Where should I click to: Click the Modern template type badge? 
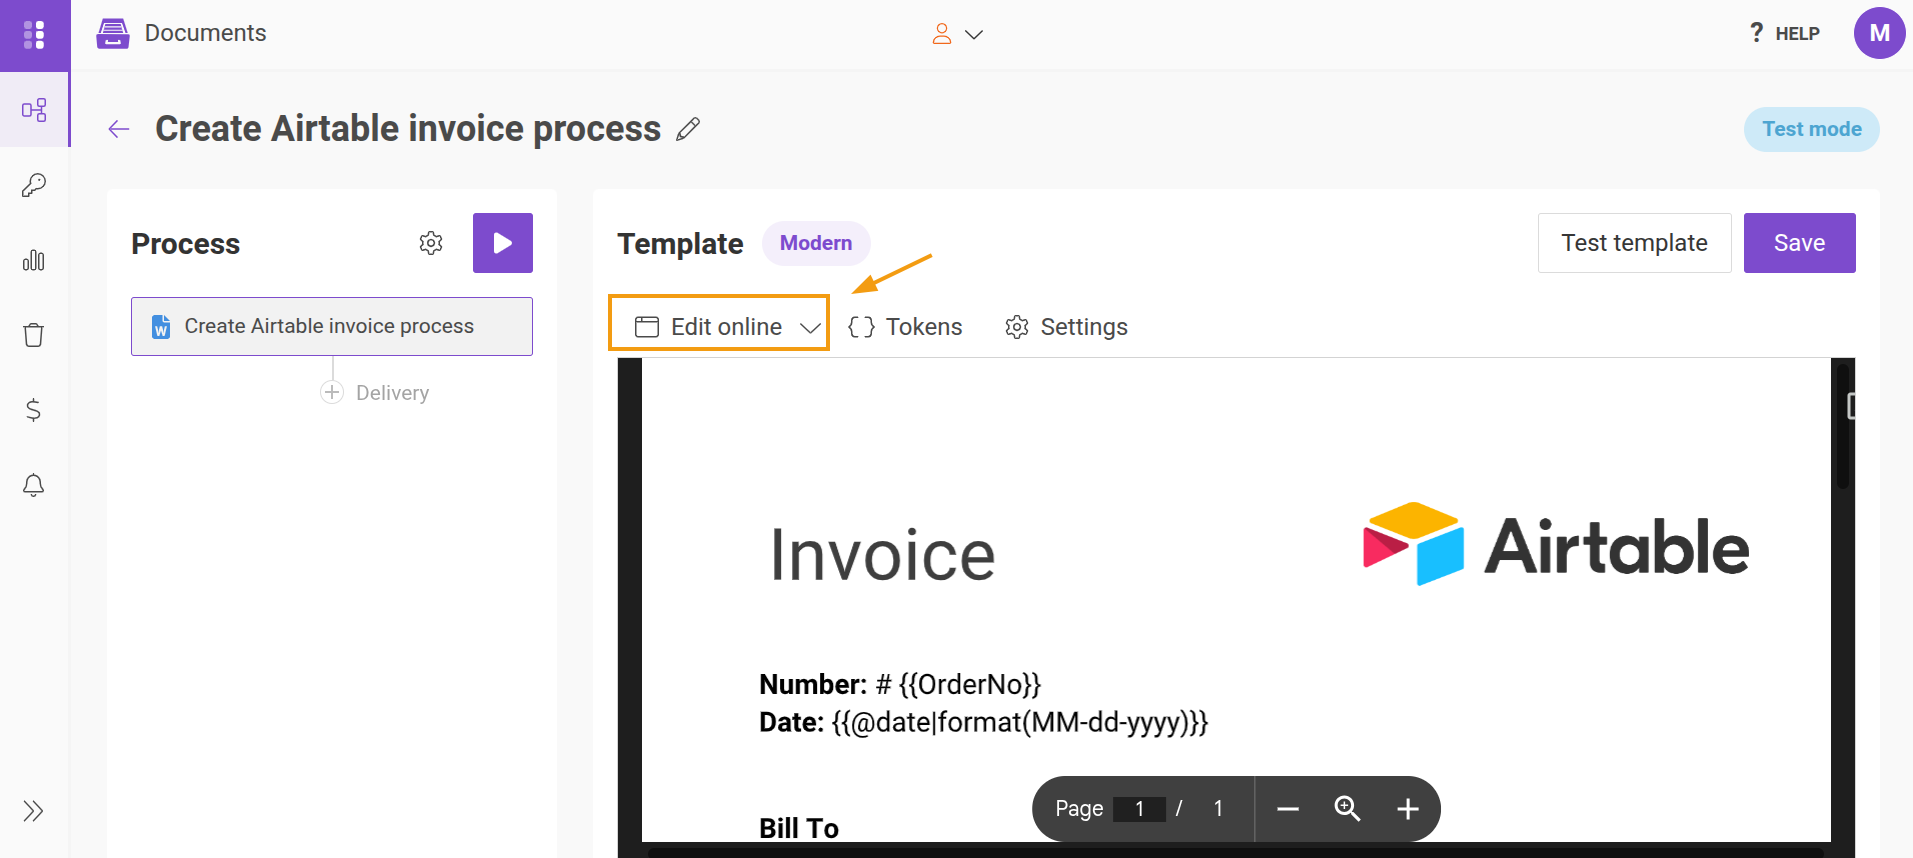816,243
